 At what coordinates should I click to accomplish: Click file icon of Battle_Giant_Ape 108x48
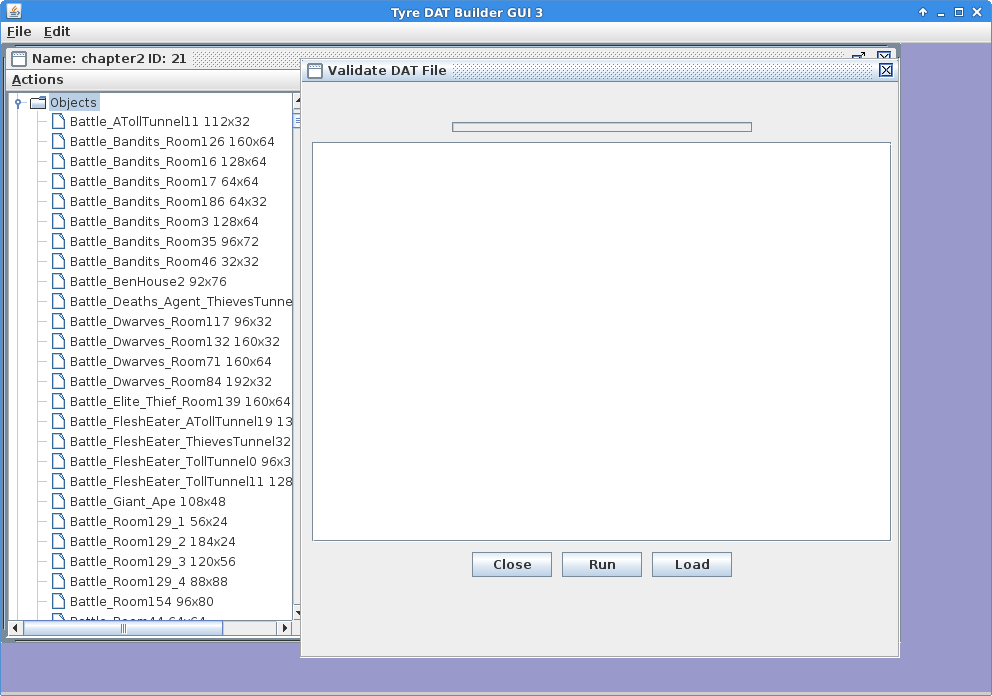(x=58, y=501)
